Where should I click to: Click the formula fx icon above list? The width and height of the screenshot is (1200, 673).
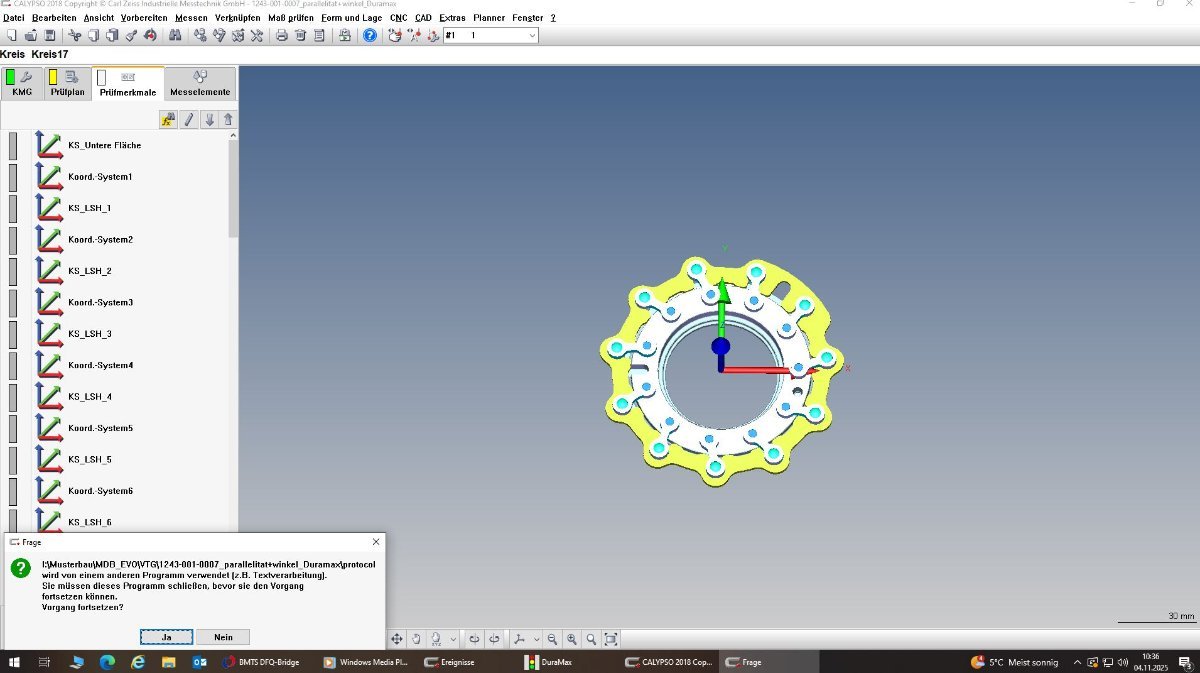[168, 120]
